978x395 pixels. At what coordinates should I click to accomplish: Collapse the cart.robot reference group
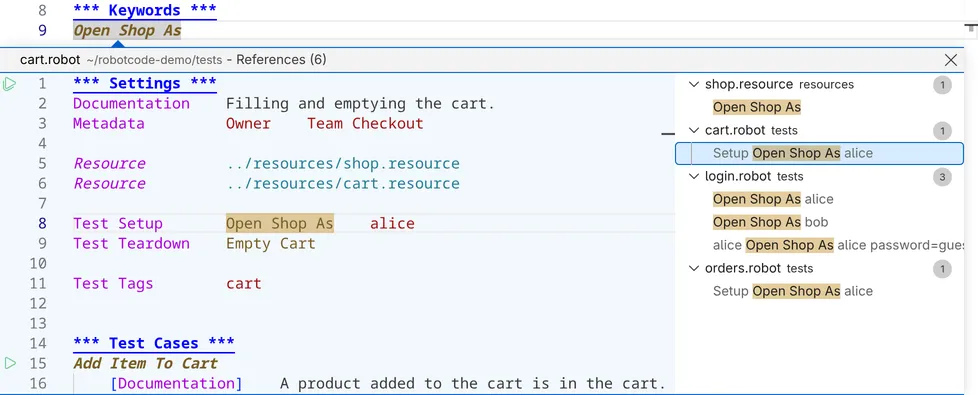[x=694, y=130]
